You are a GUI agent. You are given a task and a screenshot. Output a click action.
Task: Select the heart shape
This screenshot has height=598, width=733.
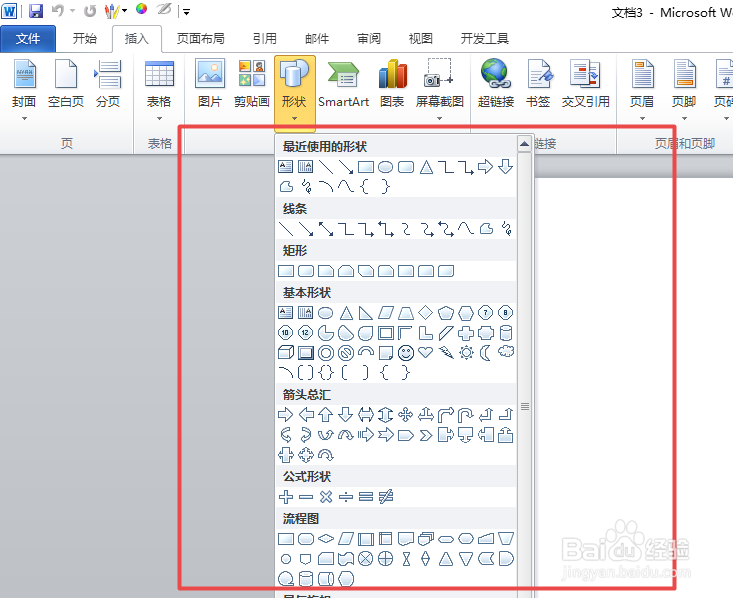coord(426,352)
